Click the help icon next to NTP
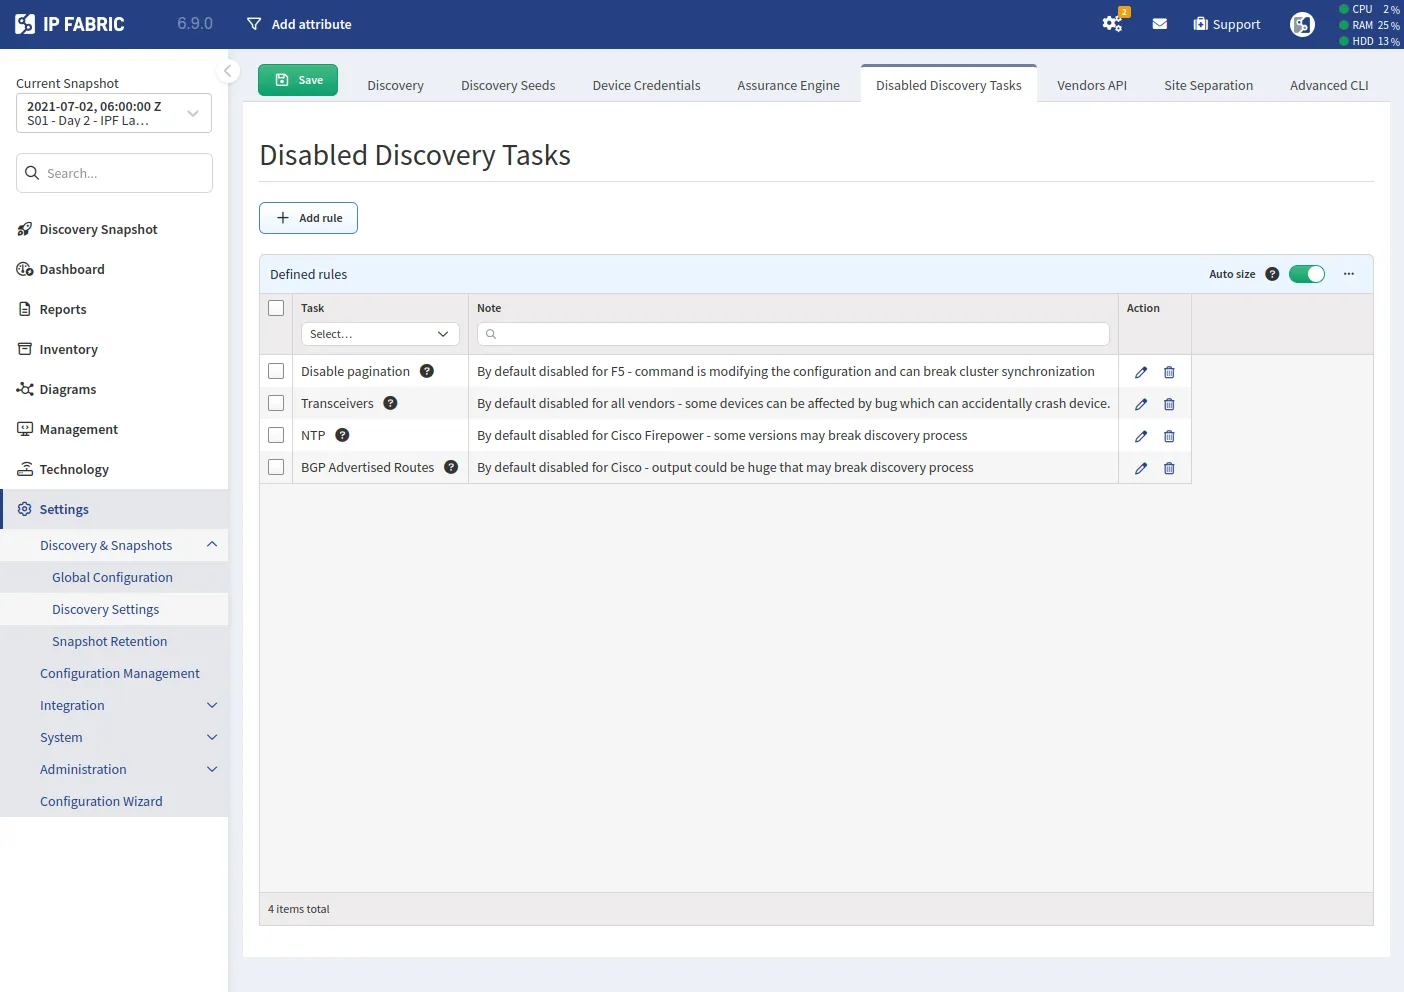Screen dimensions: 1404x992 (x=342, y=435)
